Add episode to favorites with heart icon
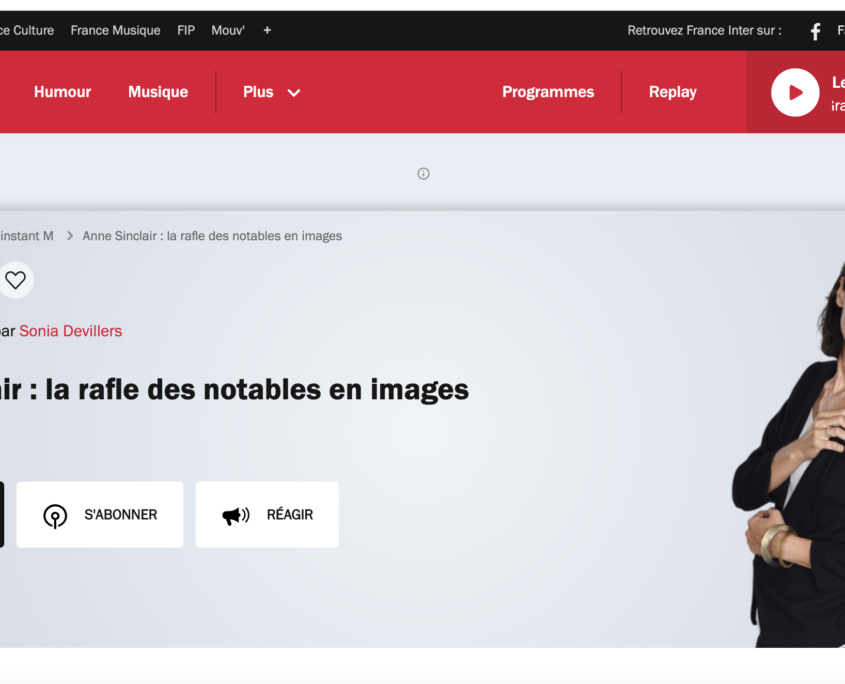The image size is (845, 684). coord(16,280)
